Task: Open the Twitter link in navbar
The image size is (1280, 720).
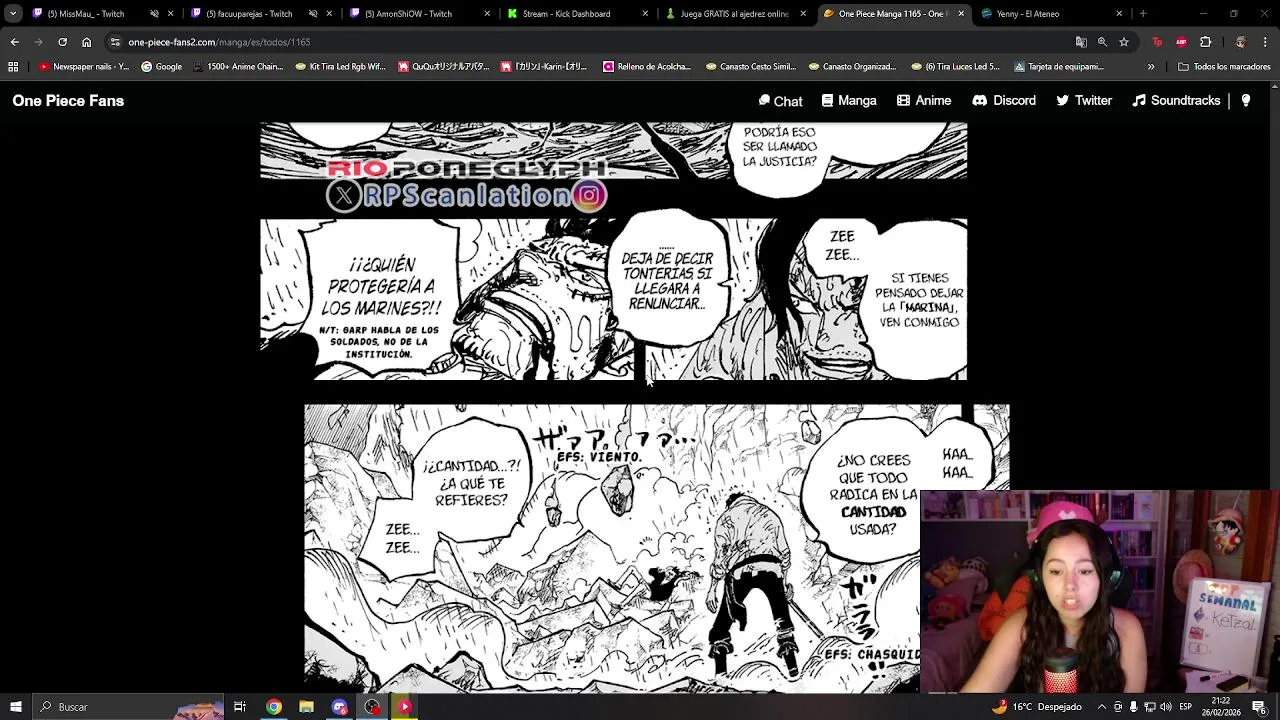Action: coord(1084,101)
